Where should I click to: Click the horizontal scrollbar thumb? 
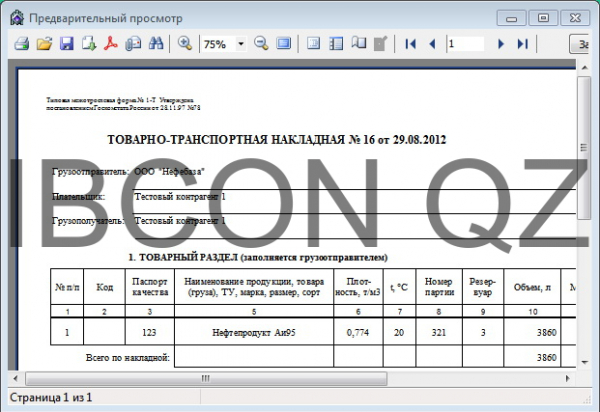tap(206, 378)
